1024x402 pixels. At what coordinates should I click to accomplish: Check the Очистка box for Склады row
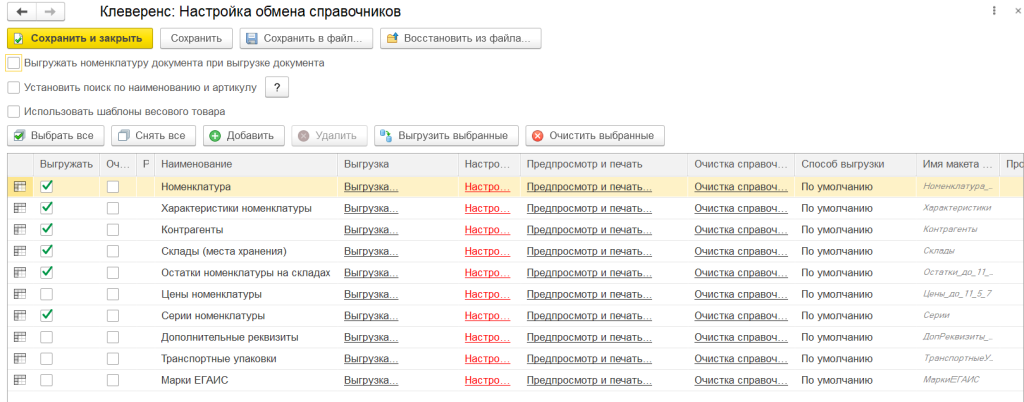[114, 251]
